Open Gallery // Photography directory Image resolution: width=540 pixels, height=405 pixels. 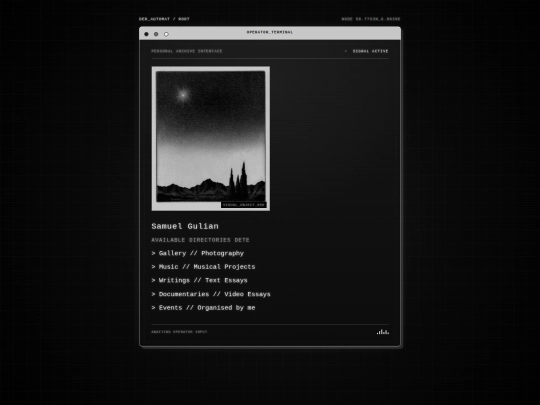click(x=197, y=253)
